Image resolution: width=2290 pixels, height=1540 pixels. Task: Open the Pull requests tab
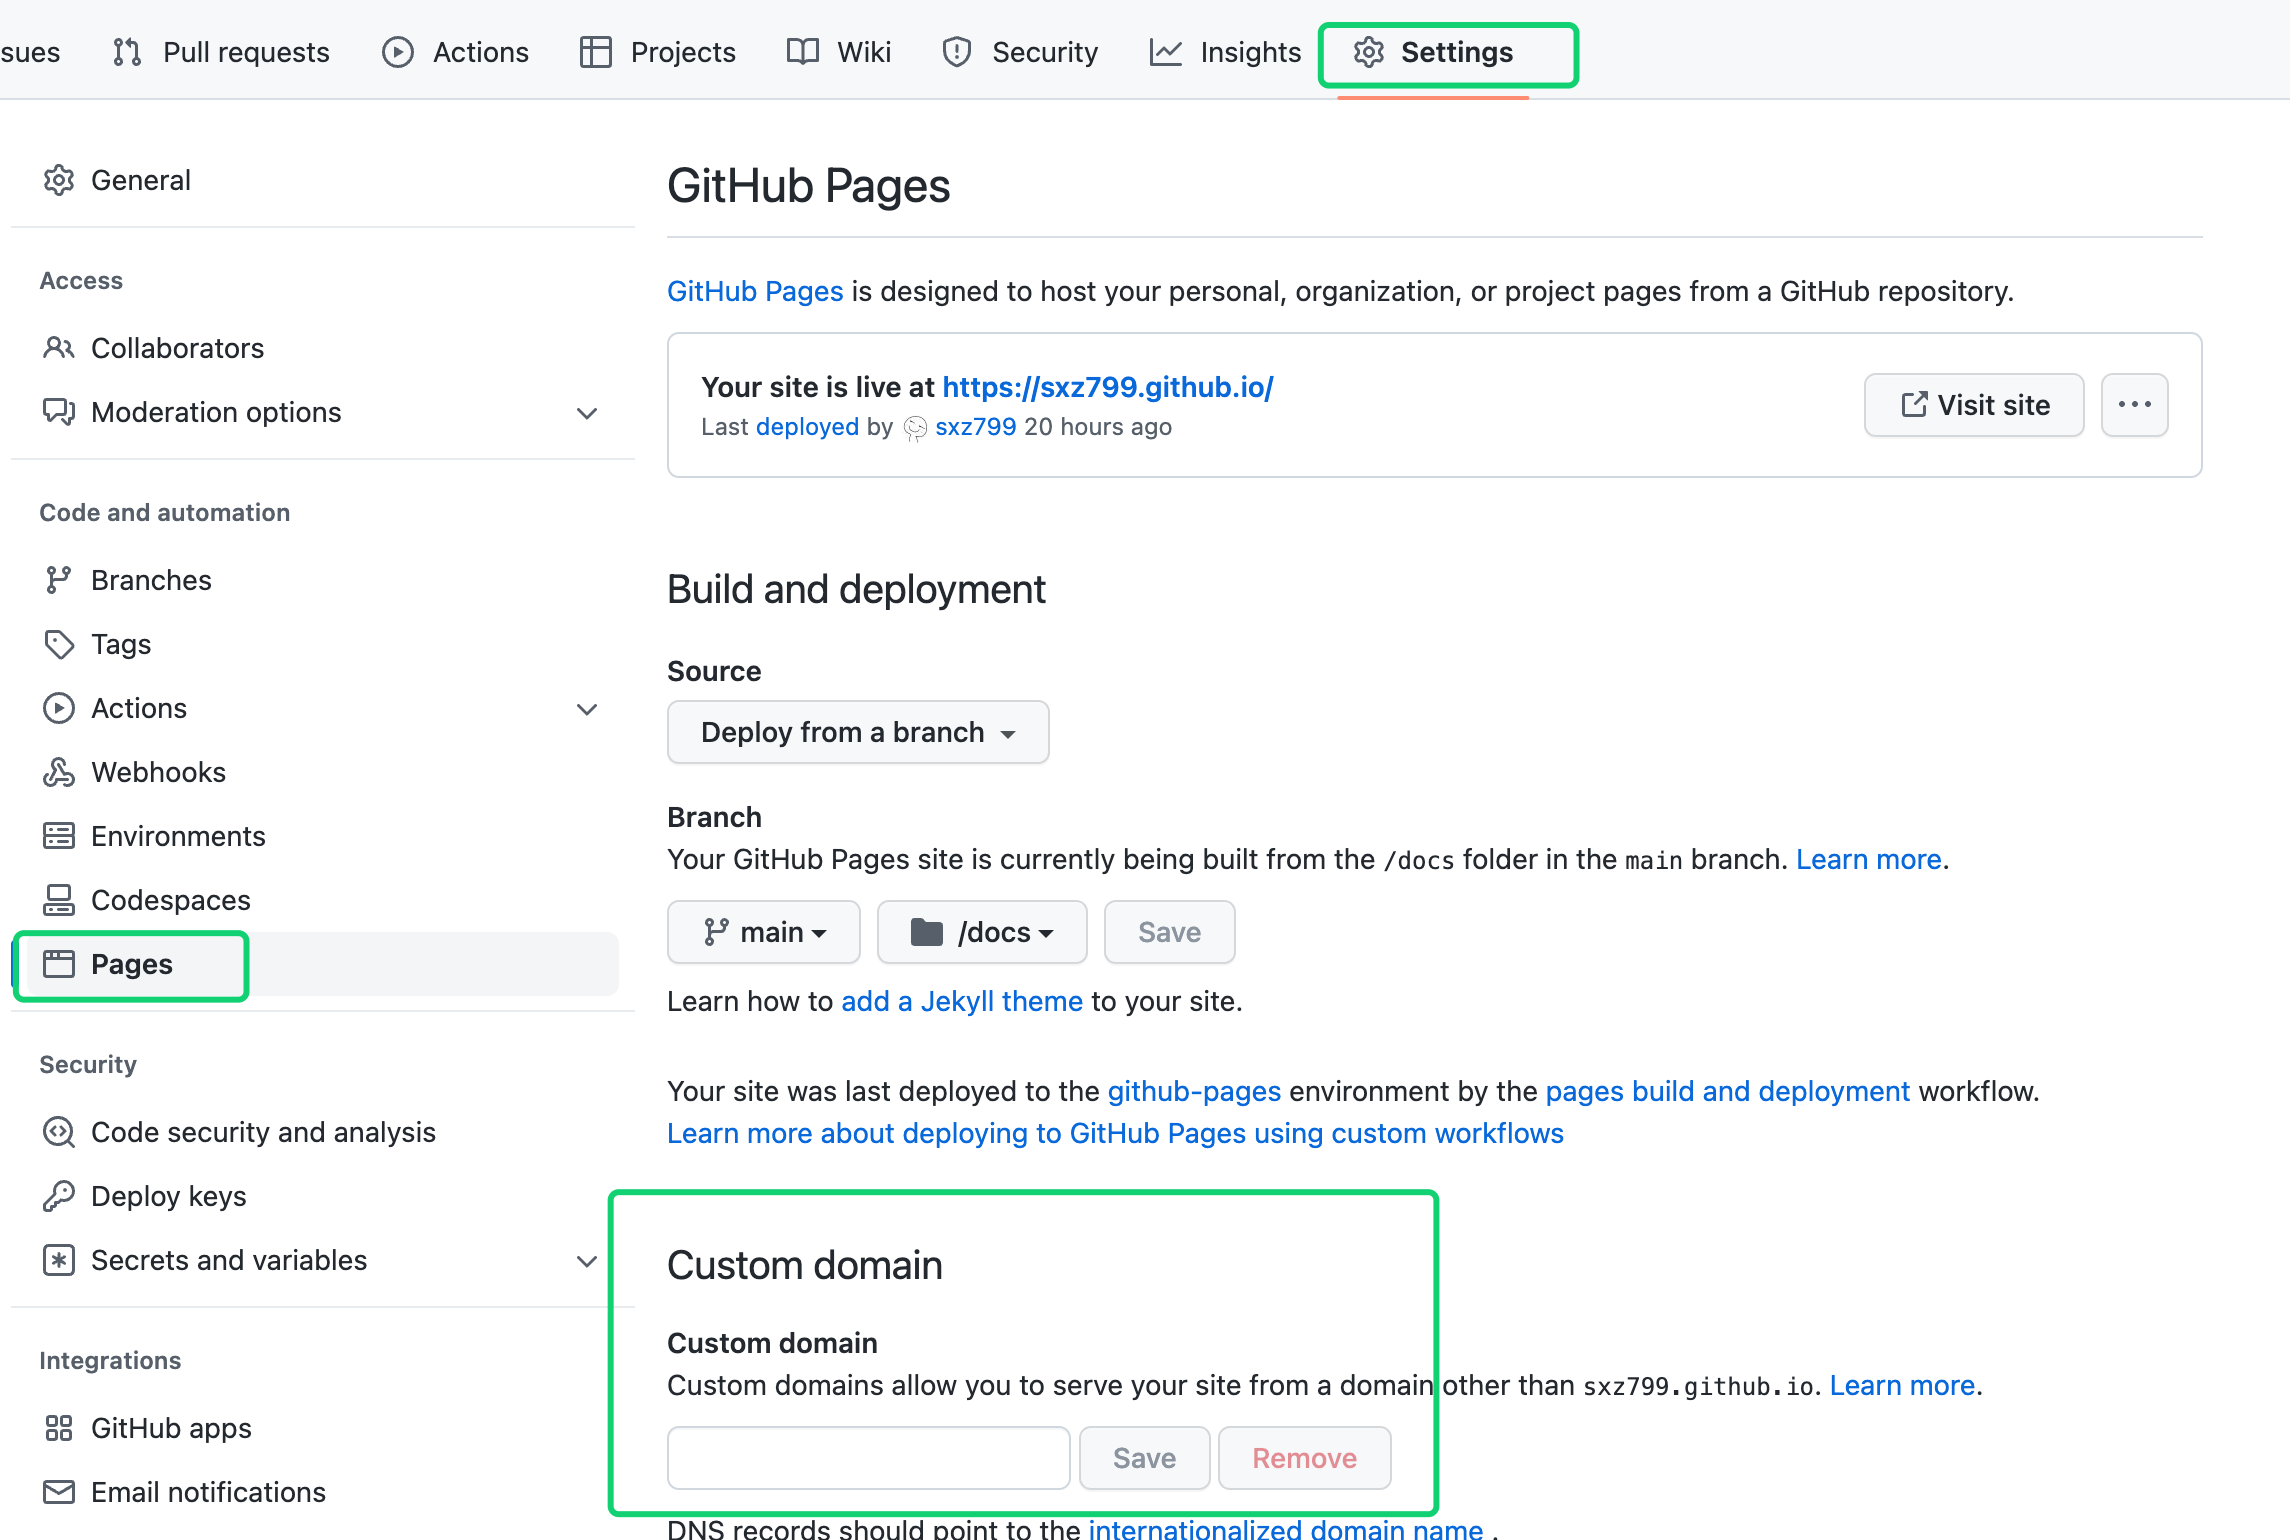pos(222,52)
